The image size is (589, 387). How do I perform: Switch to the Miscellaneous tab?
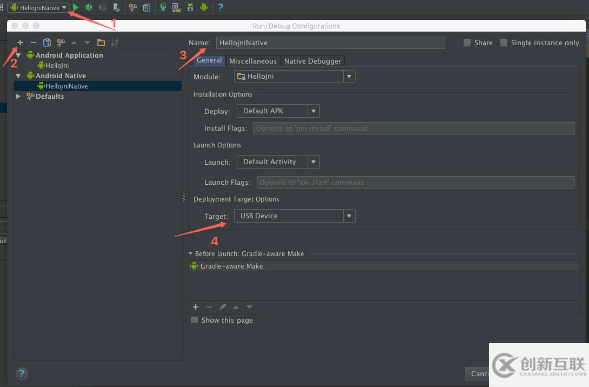[253, 61]
